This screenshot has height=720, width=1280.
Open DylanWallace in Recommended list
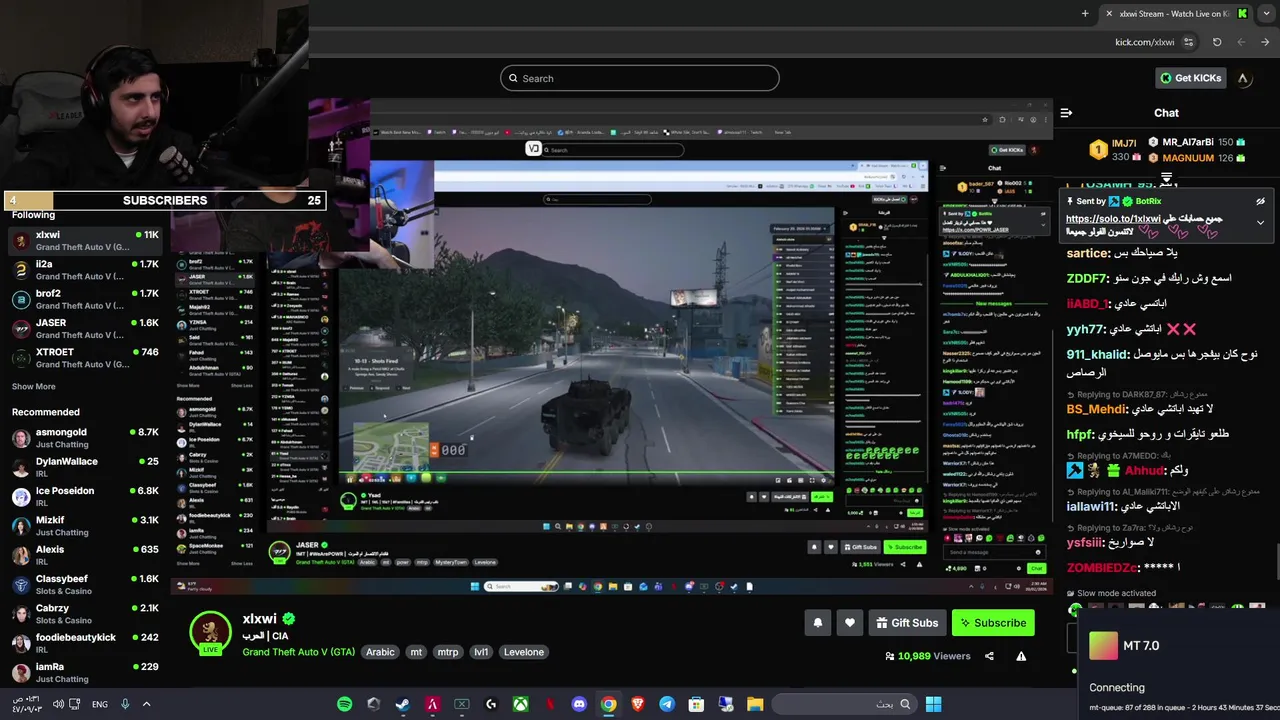click(85, 467)
